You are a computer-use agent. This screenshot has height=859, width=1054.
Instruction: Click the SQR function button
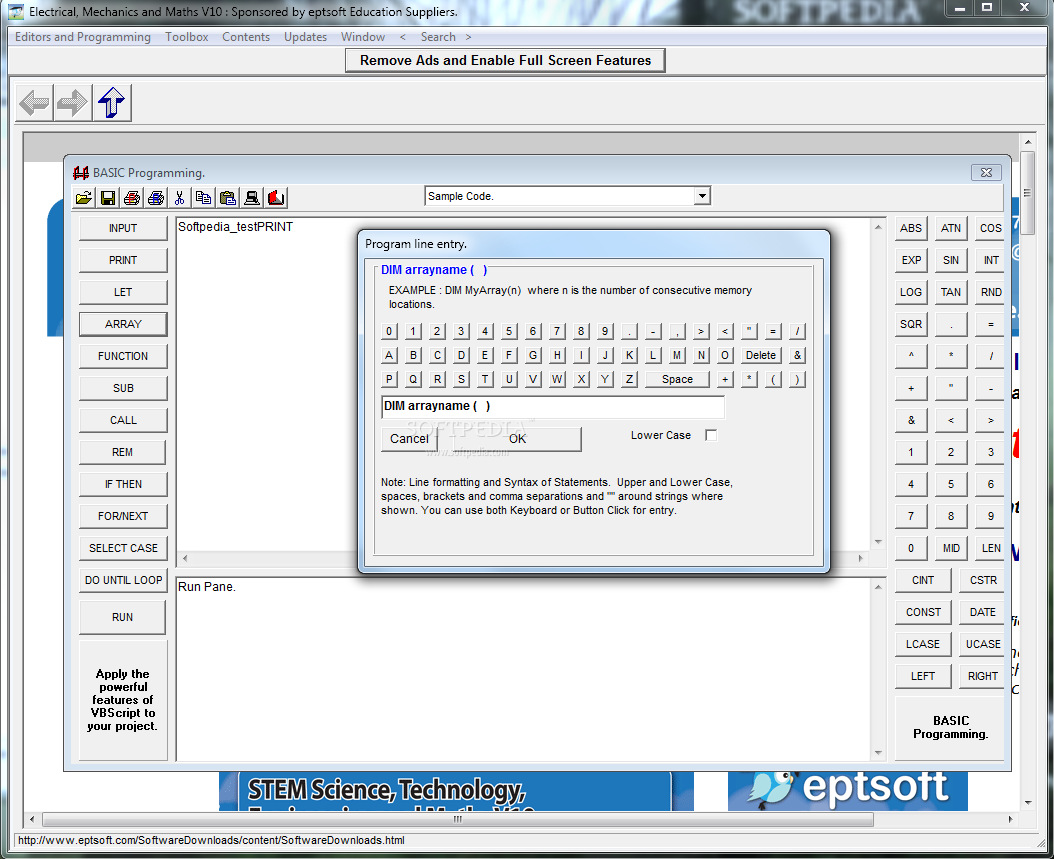pos(911,324)
